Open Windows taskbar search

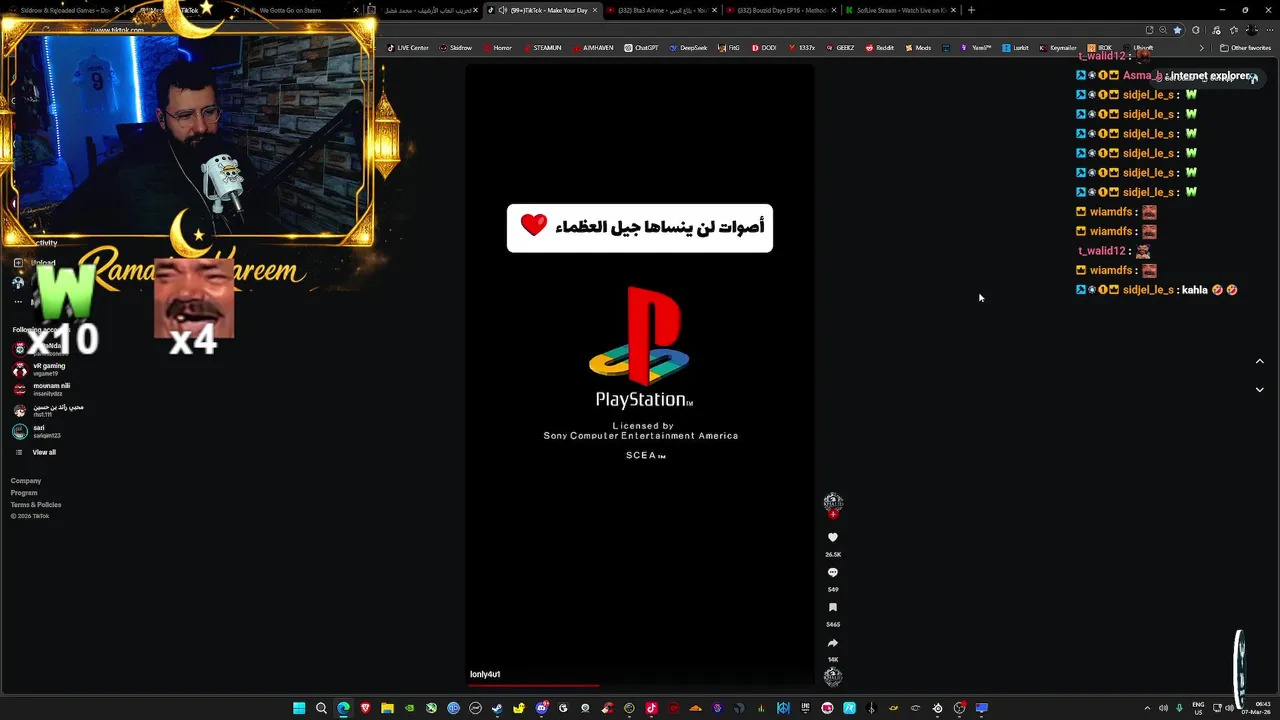pyautogui.click(x=321, y=708)
